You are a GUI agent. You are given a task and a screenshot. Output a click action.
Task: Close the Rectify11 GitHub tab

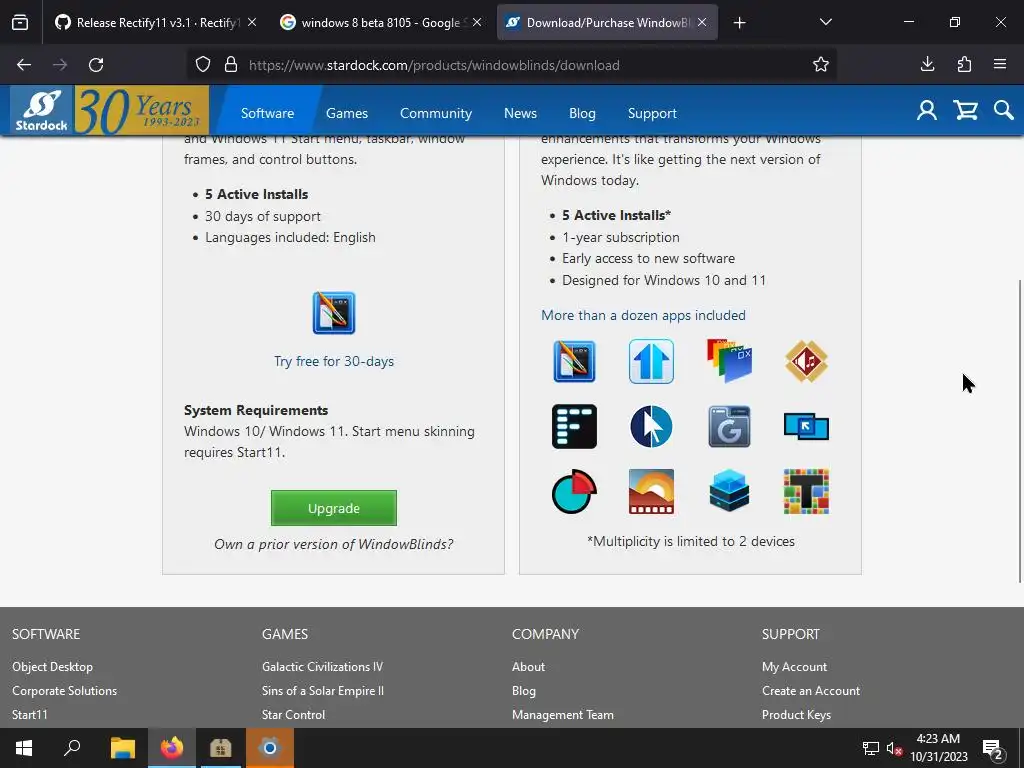[251, 22]
